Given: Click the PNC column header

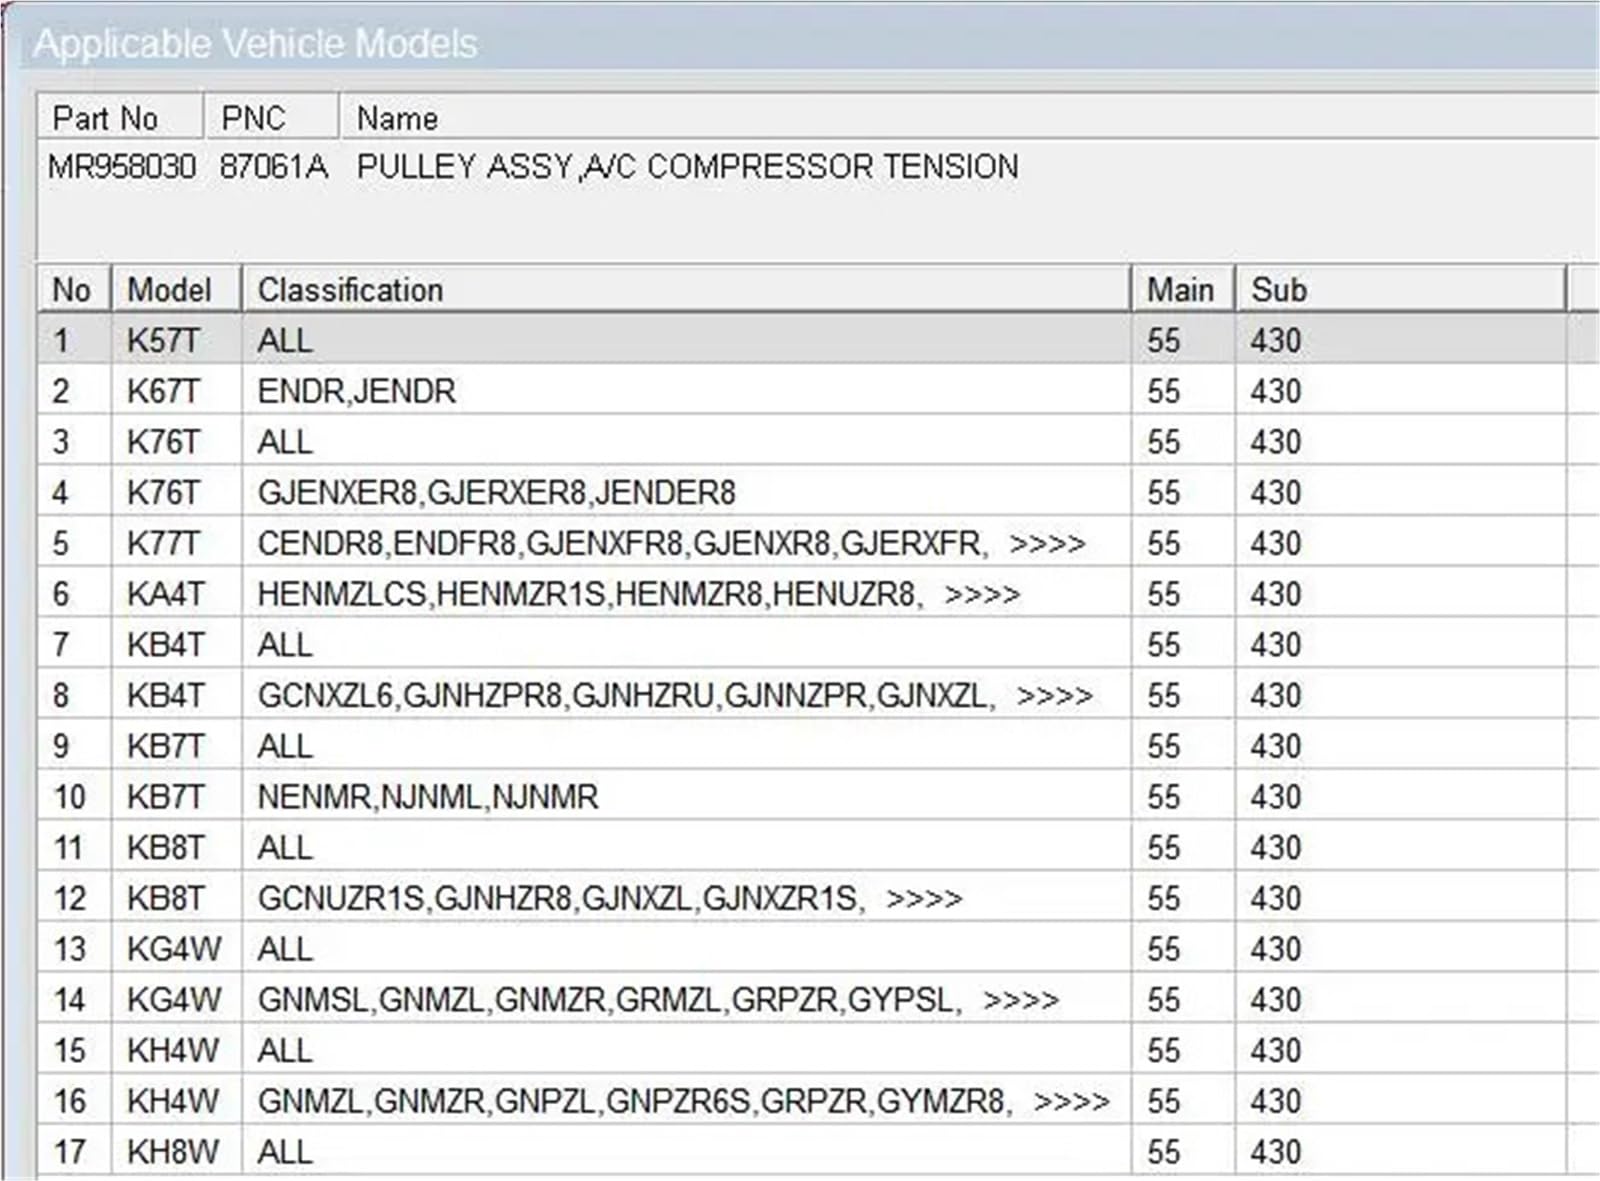Looking at the screenshot, I should tap(271, 118).
